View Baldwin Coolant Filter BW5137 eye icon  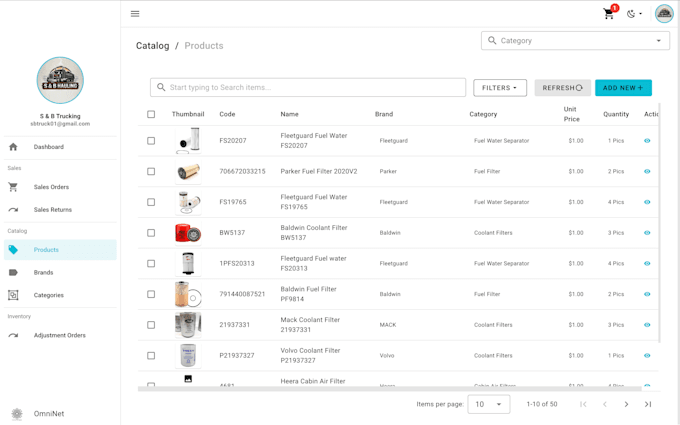pyautogui.click(x=647, y=233)
